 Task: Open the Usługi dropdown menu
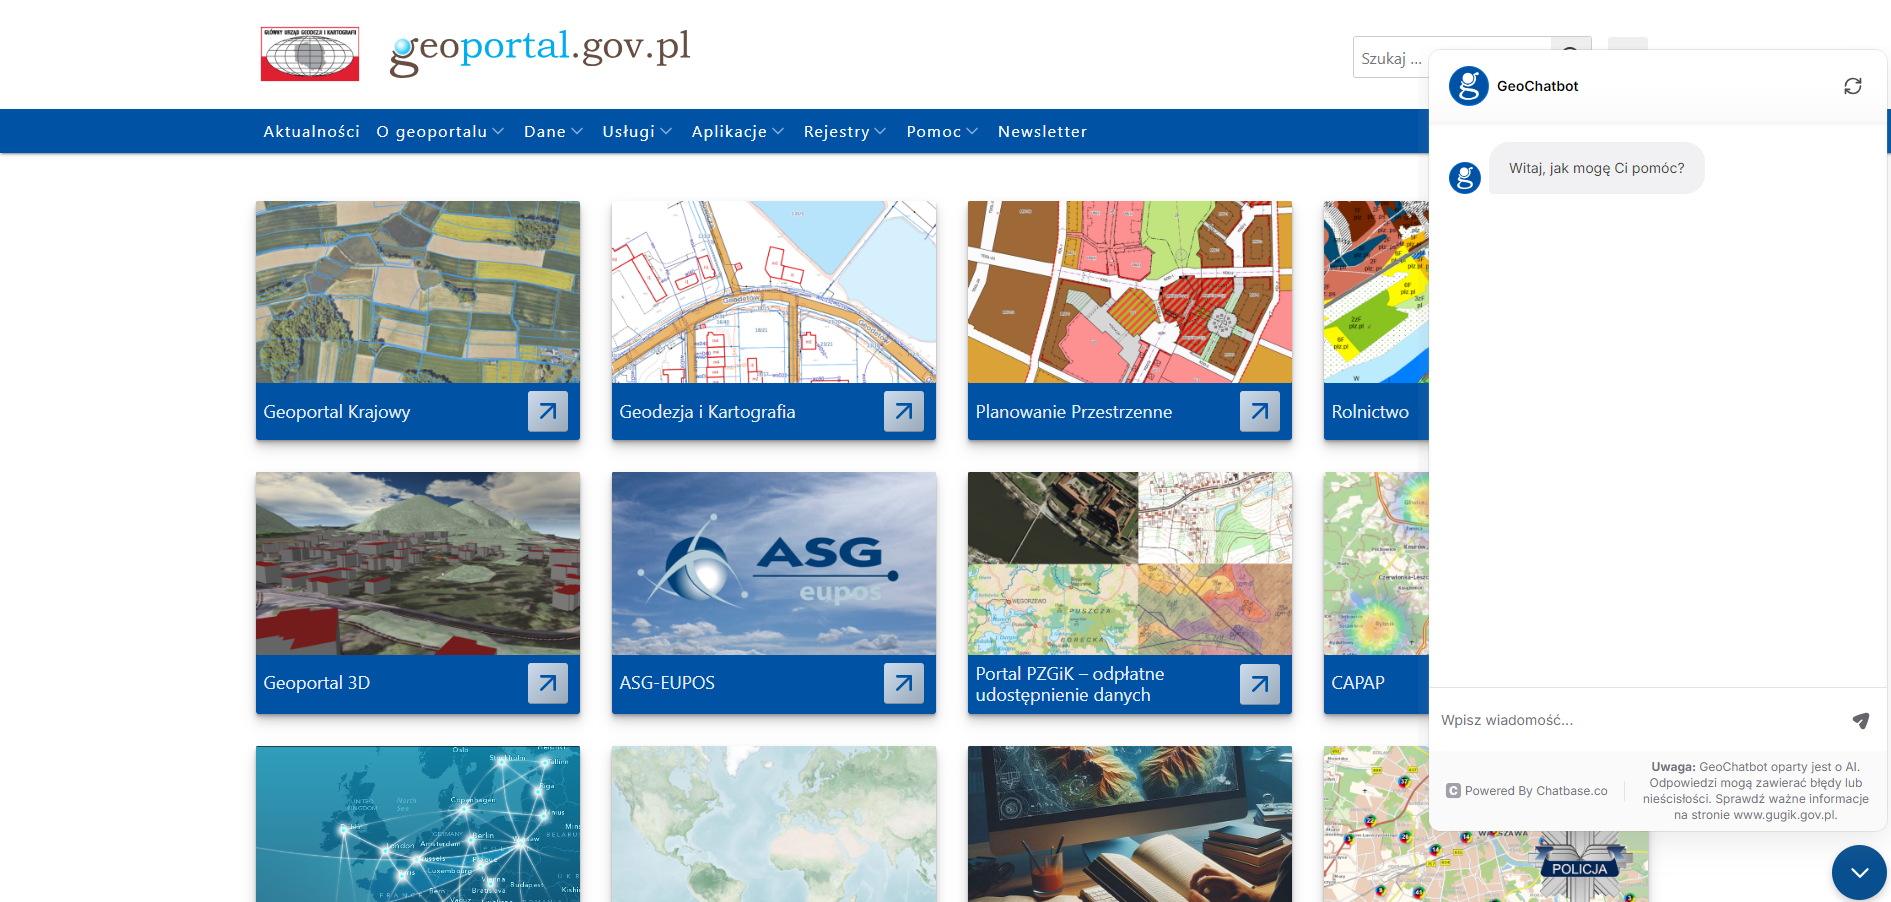tap(636, 132)
